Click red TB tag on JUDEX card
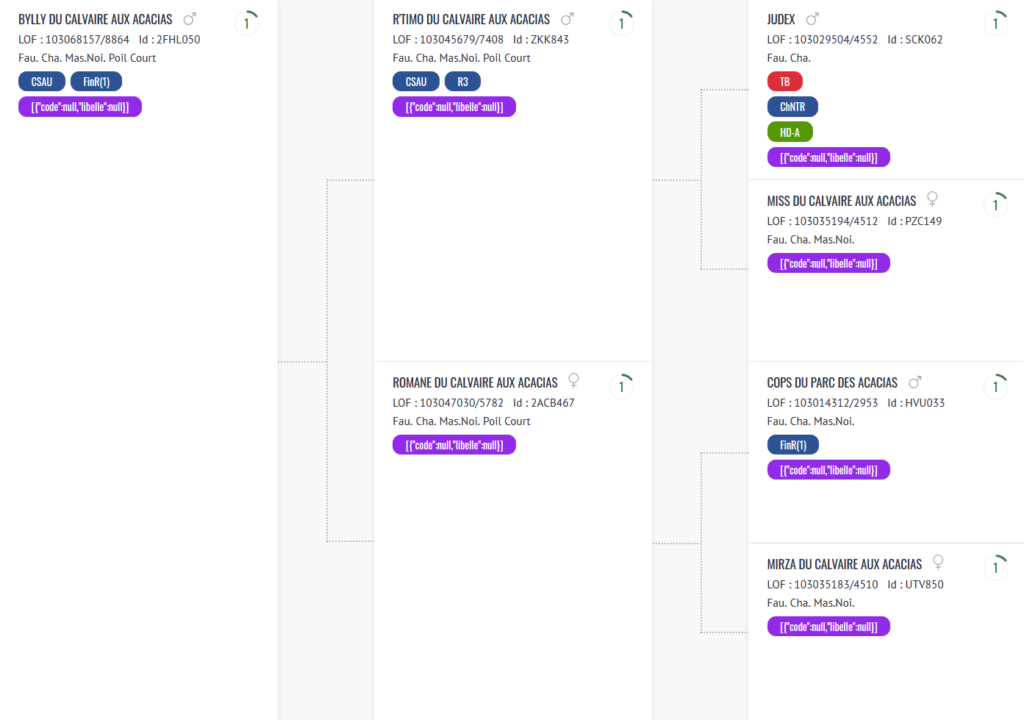This screenshot has height=720, width=1024. pos(785,82)
